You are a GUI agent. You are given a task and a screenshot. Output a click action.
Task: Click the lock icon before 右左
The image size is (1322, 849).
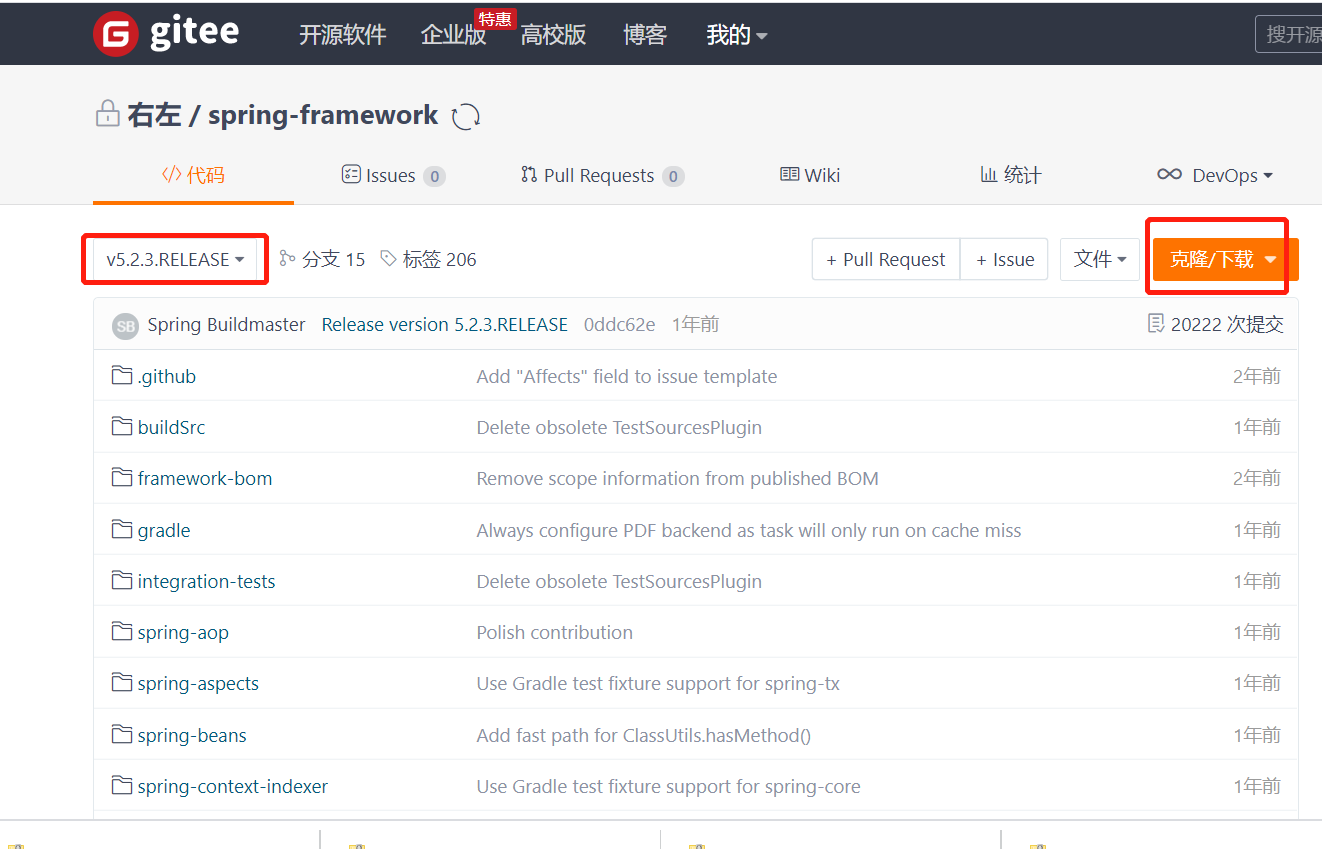click(107, 114)
